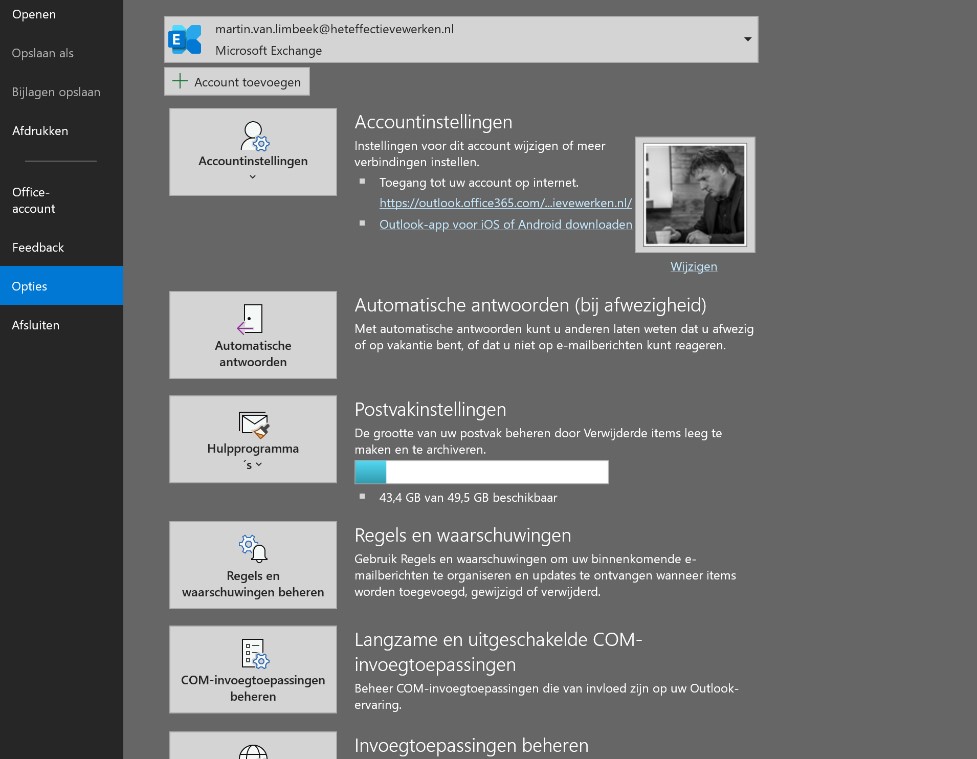Click the Toegang tot uw account op internet text
Viewport: 977px width, 759px height.
479,183
